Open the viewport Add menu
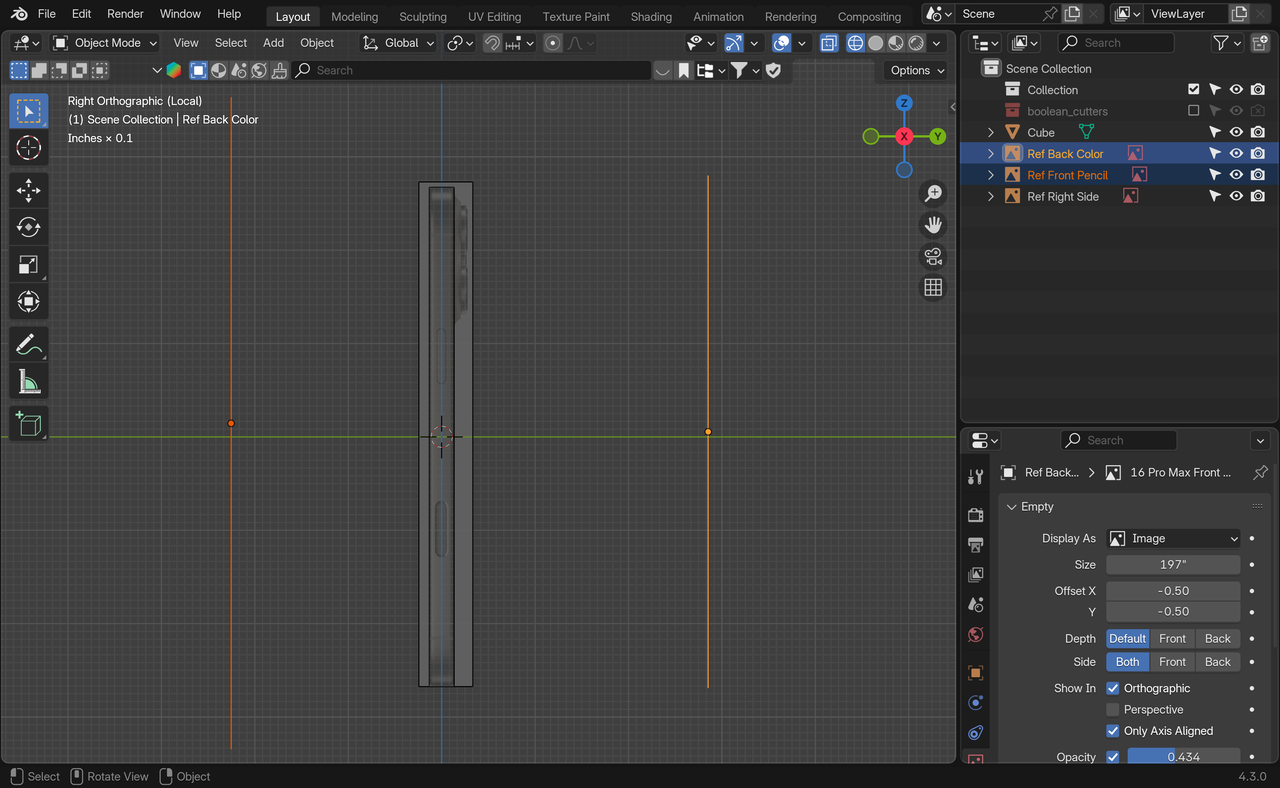This screenshot has height=788, width=1280. pyautogui.click(x=273, y=43)
